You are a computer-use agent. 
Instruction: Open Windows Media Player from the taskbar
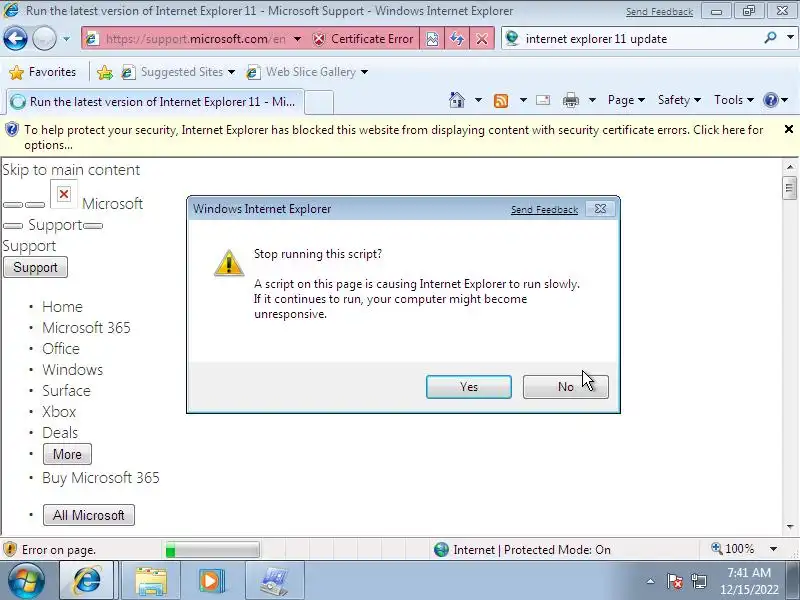[212, 581]
